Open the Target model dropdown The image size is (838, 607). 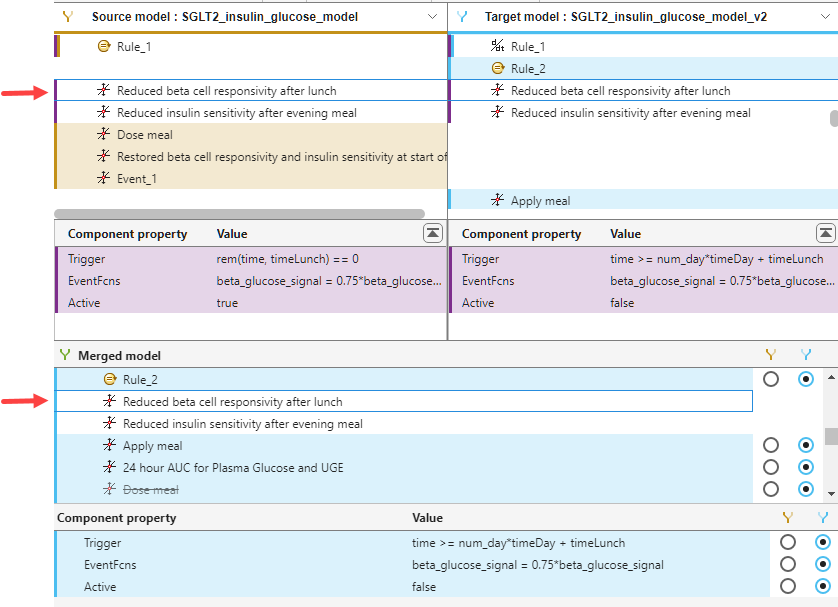pos(826,17)
